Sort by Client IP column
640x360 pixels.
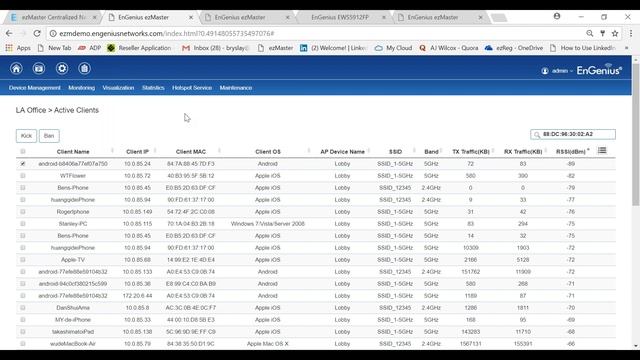click(x=138, y=151)
